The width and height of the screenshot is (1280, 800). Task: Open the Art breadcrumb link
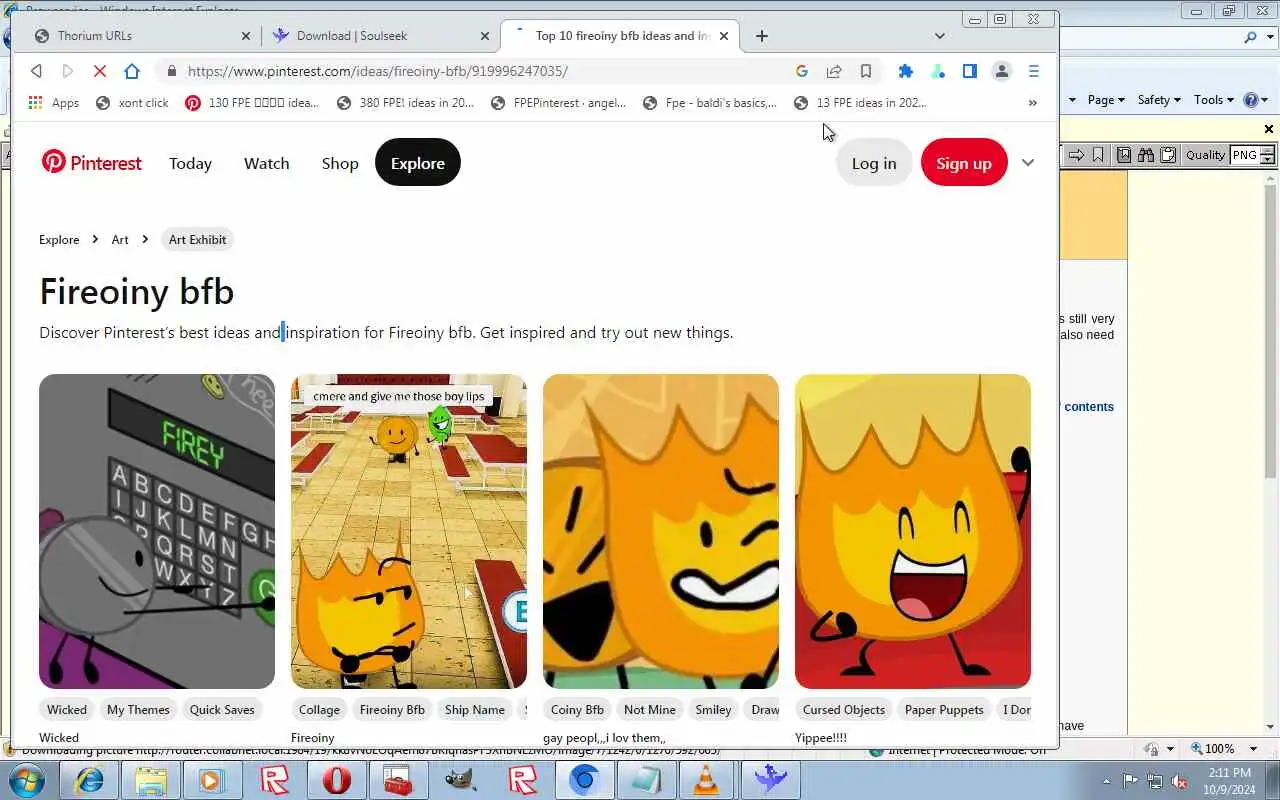pos(120,239)
